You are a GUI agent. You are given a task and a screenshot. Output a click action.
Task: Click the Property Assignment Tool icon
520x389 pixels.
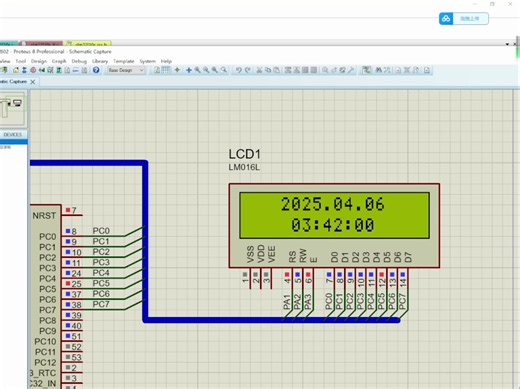point(387,70)
